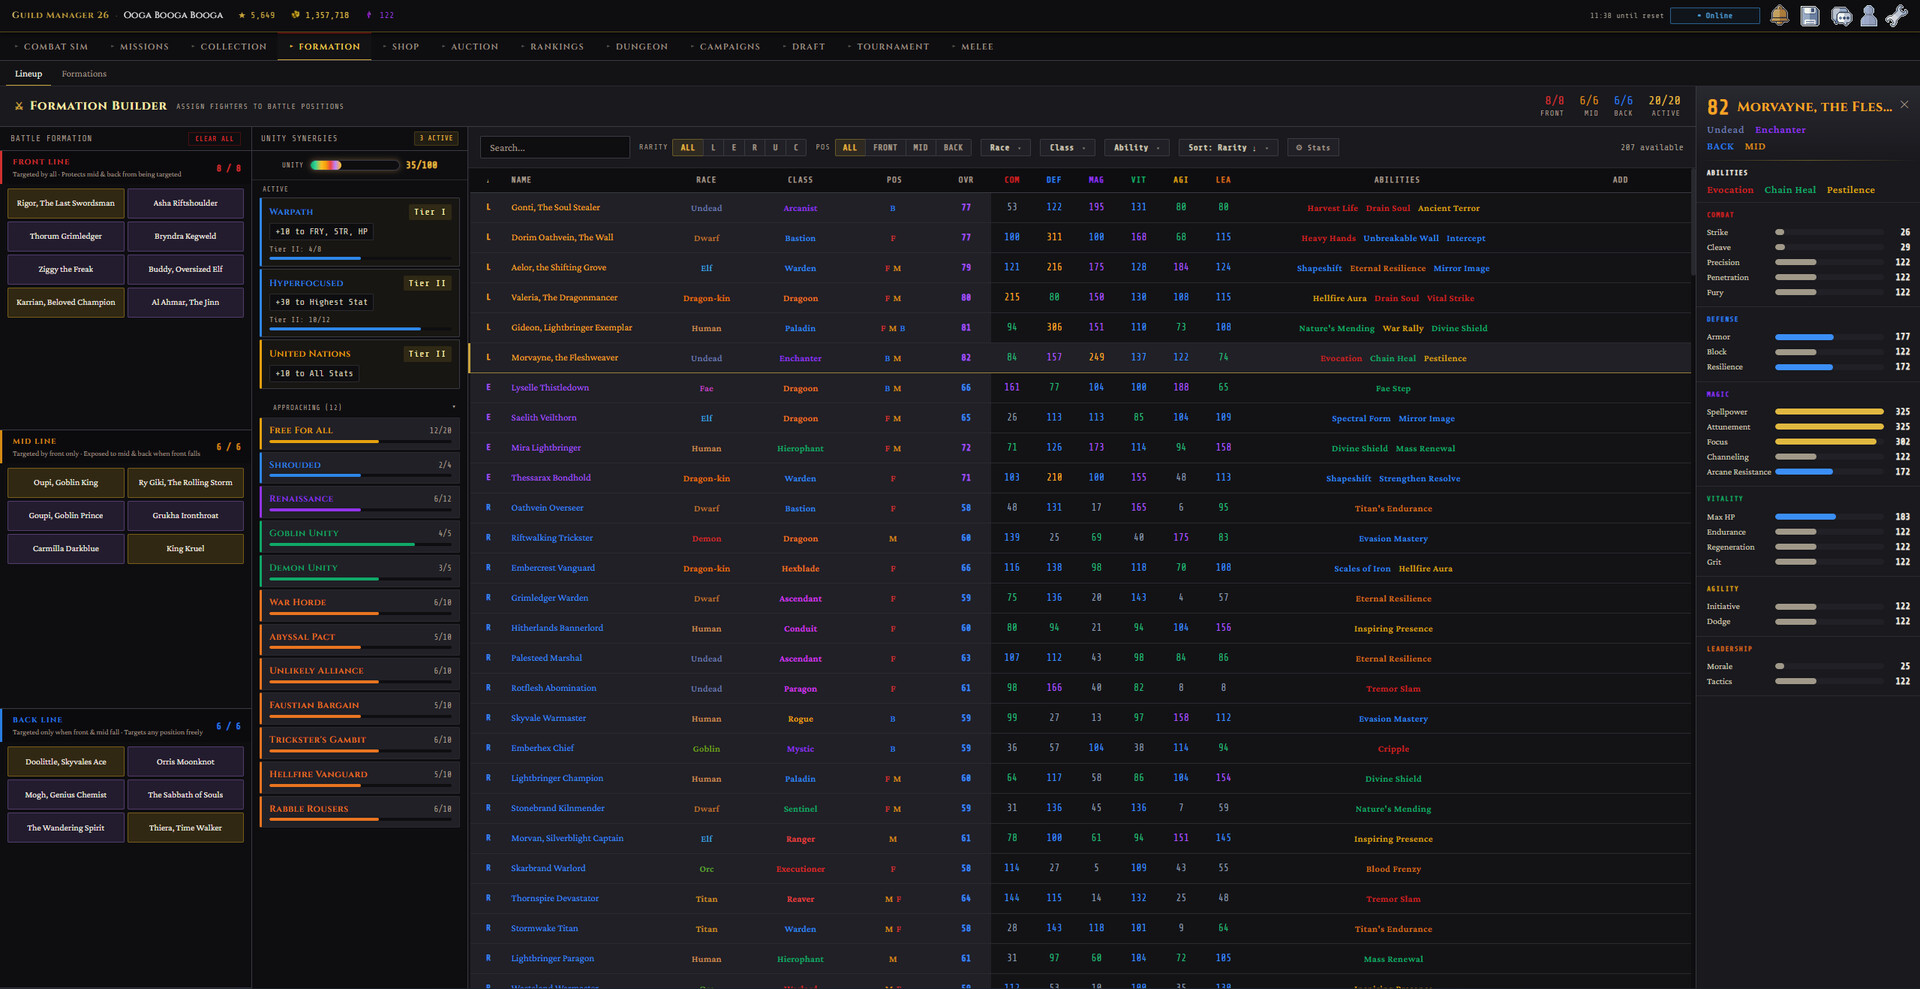Open notifications via the bell icon

point(1779,16)
